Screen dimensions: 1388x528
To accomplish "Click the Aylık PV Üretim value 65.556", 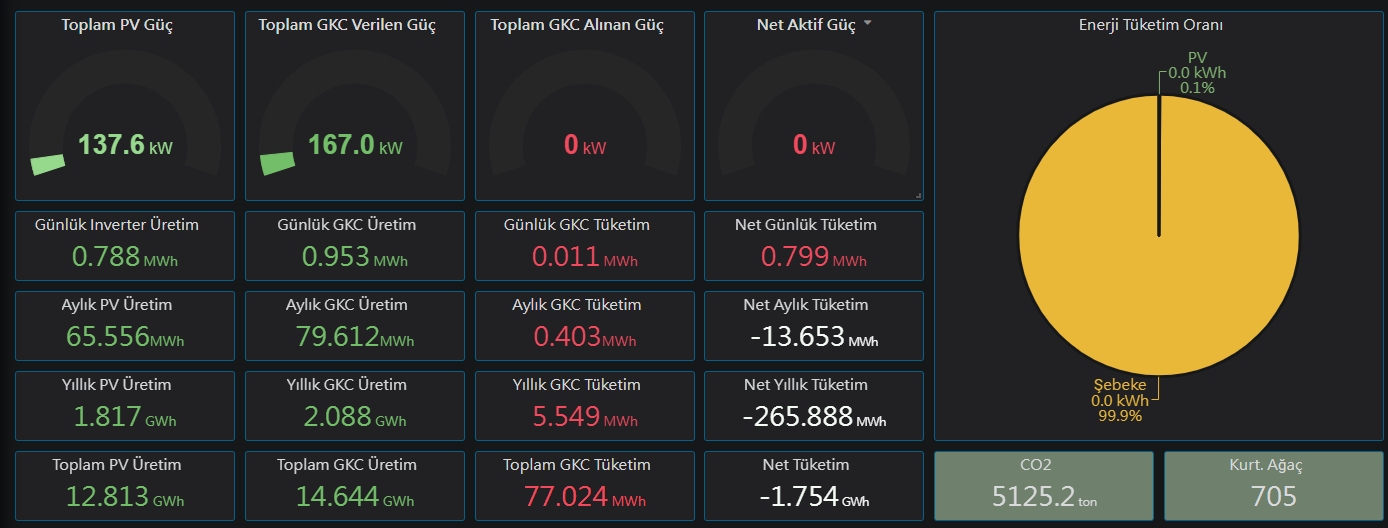I will click(108, 337).
